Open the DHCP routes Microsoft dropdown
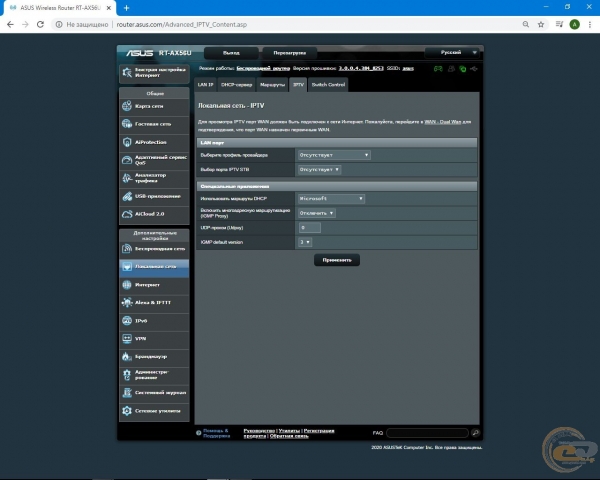The image size is (600, 480). click(x=331, y=199)
